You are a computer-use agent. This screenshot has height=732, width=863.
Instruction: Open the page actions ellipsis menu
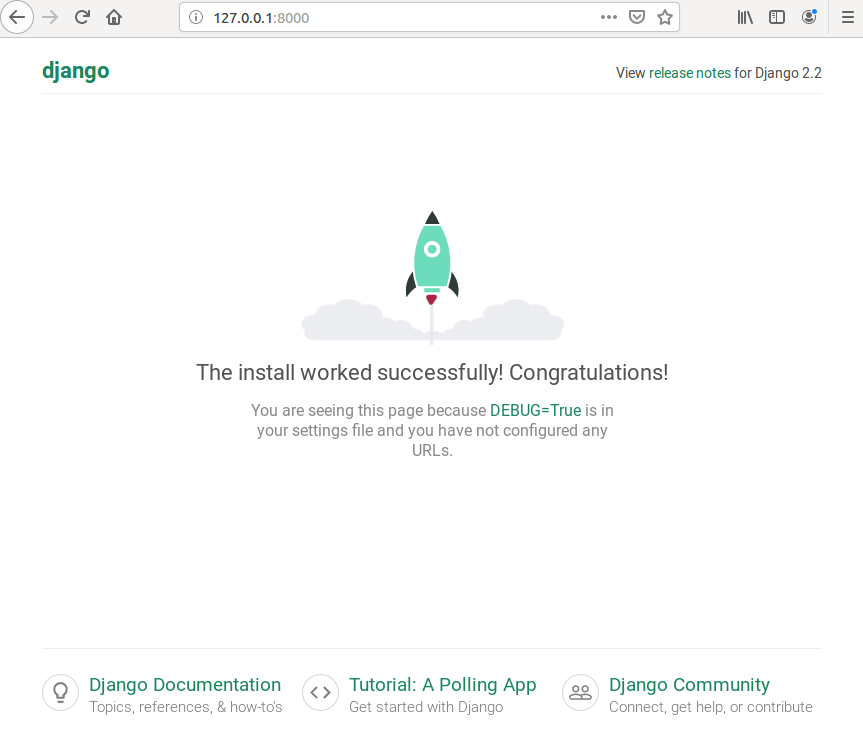coord(609,17)
